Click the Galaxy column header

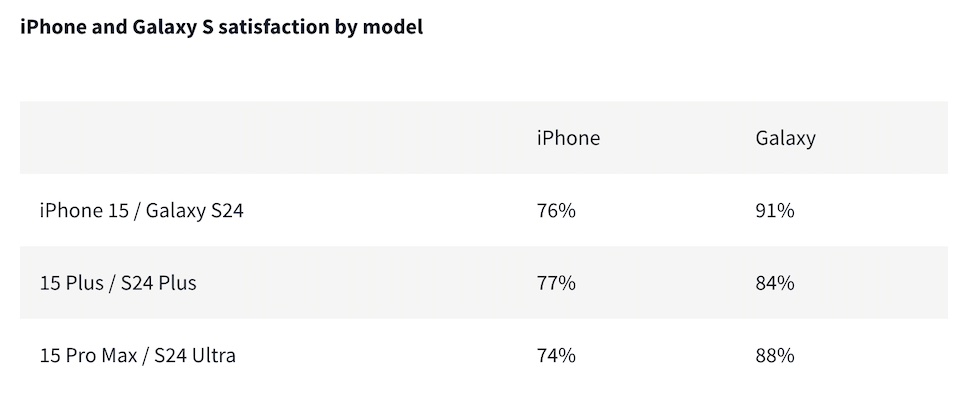point(785,138)
